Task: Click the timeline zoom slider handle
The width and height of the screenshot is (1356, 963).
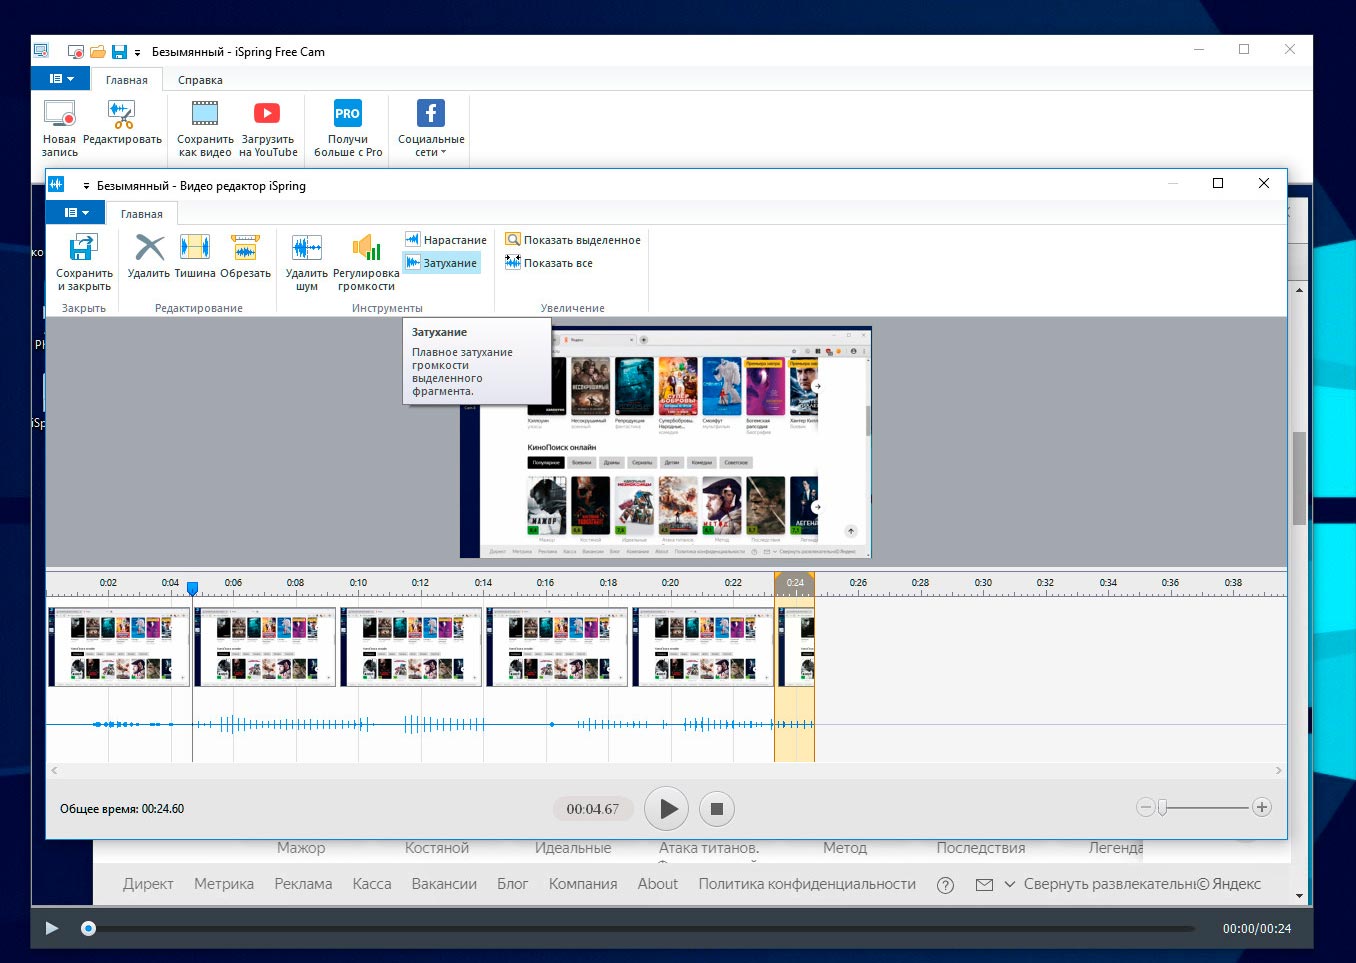Action: tap(1162, 807)
